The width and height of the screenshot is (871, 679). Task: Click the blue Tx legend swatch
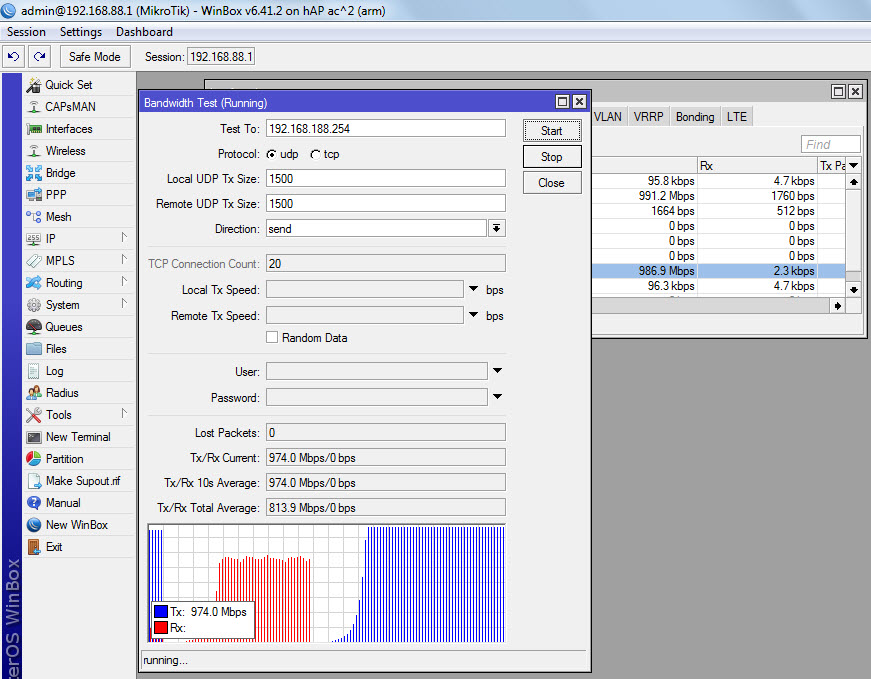pos(161,612)
